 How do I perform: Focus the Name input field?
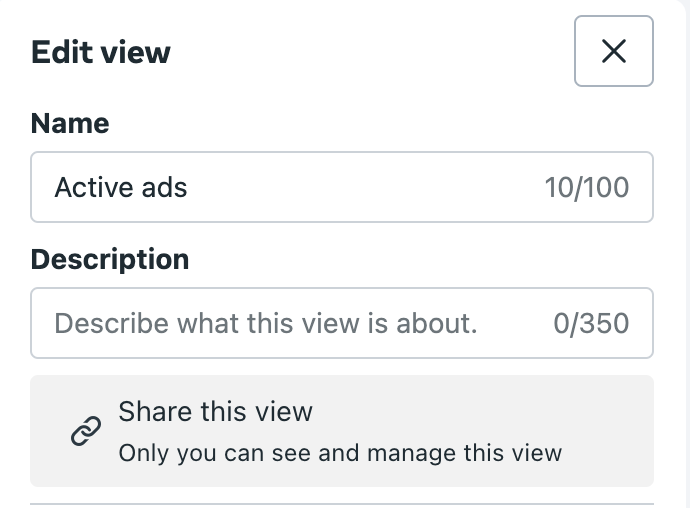coord(342,187)
